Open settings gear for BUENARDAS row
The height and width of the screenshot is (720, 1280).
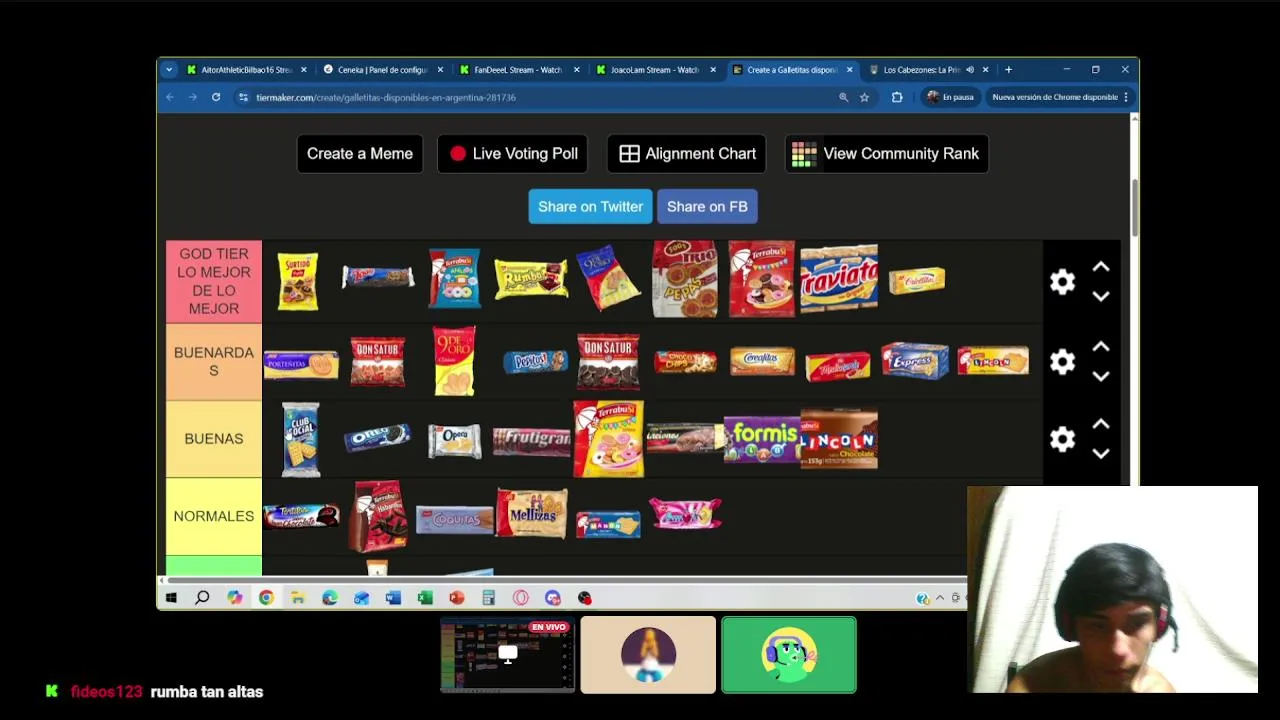(x=1062, y=361)
